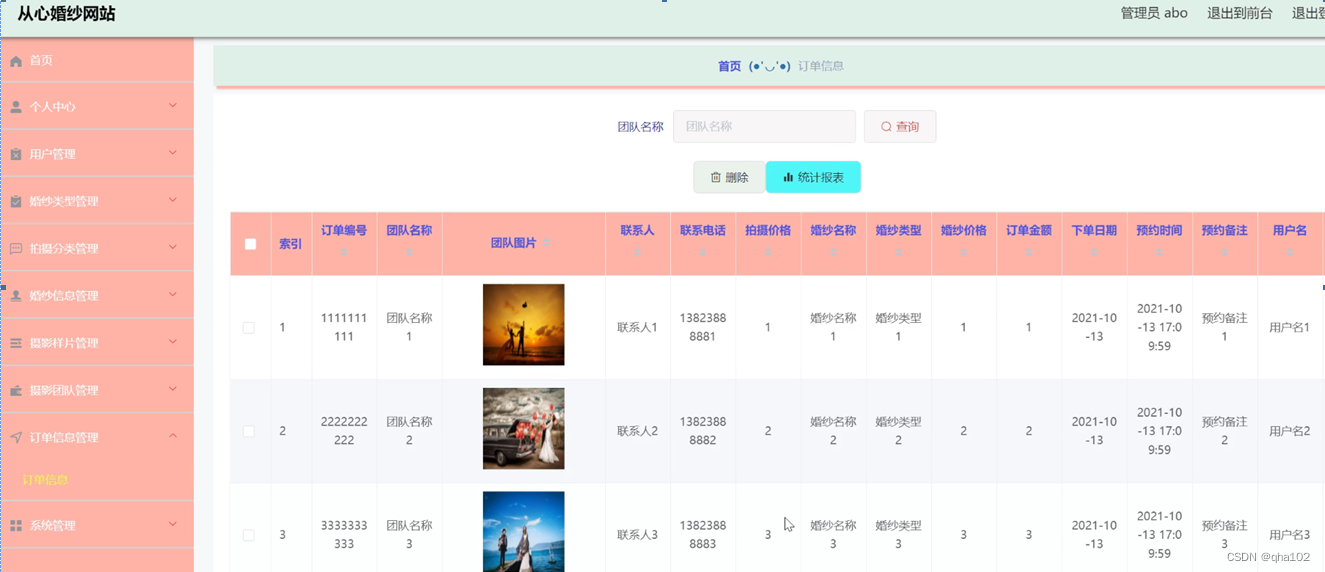Click the clipboard icon for 用户管理
Viewport: 1325px width, 572px height.
click(16, 155)
